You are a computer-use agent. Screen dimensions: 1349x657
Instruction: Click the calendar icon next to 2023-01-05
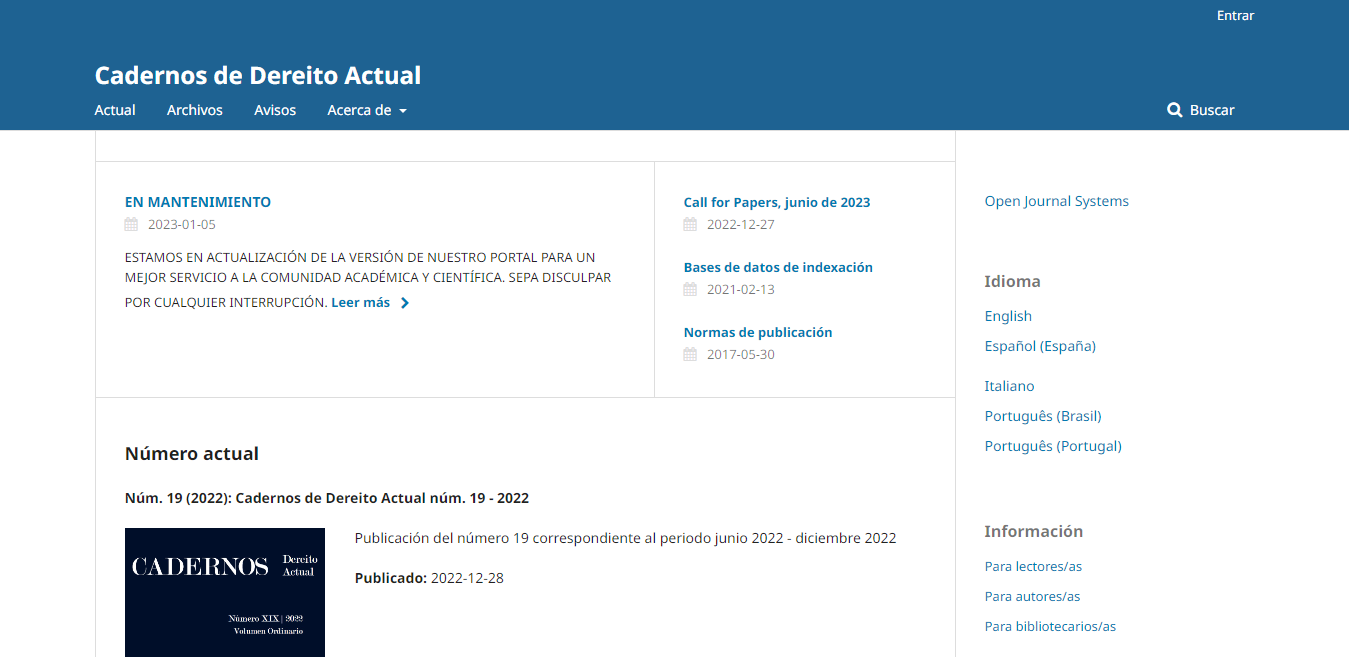[x=131, y=224]
